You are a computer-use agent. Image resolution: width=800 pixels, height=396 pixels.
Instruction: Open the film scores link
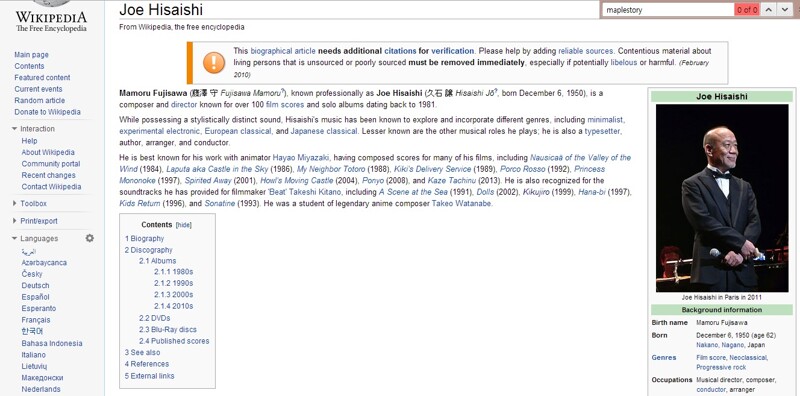pyautogui.click(x=285, y=105)
